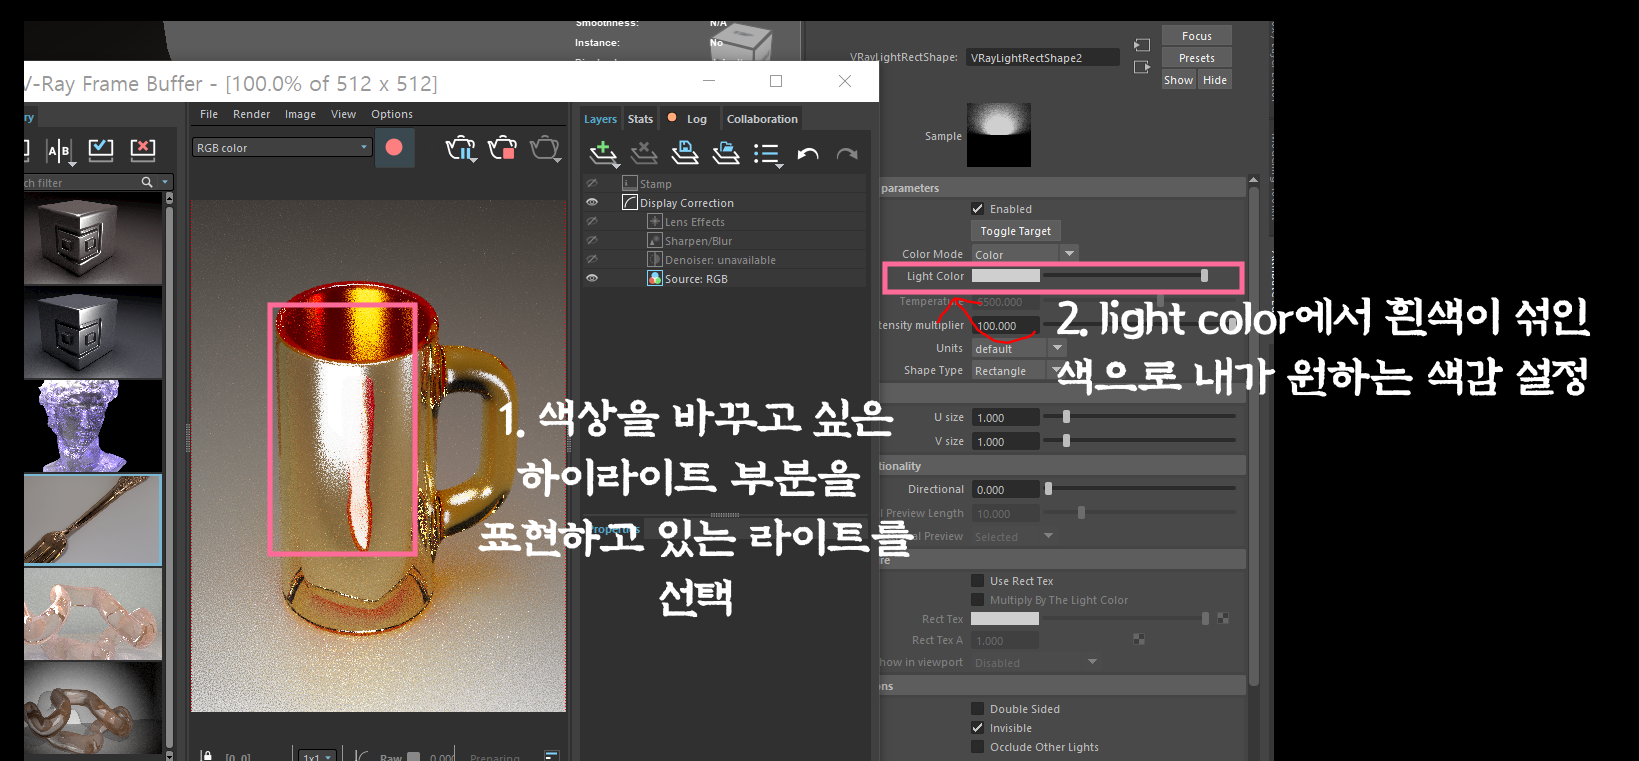This screenshot has width=1639, height=761.
Task: Click the Light Color swatch
Action: coord(1005,276)
